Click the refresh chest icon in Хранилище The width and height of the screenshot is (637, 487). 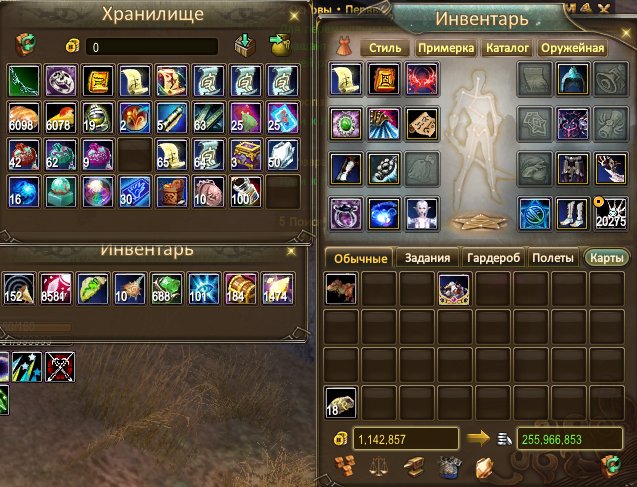pyautogui.click(x=26, y=44)
